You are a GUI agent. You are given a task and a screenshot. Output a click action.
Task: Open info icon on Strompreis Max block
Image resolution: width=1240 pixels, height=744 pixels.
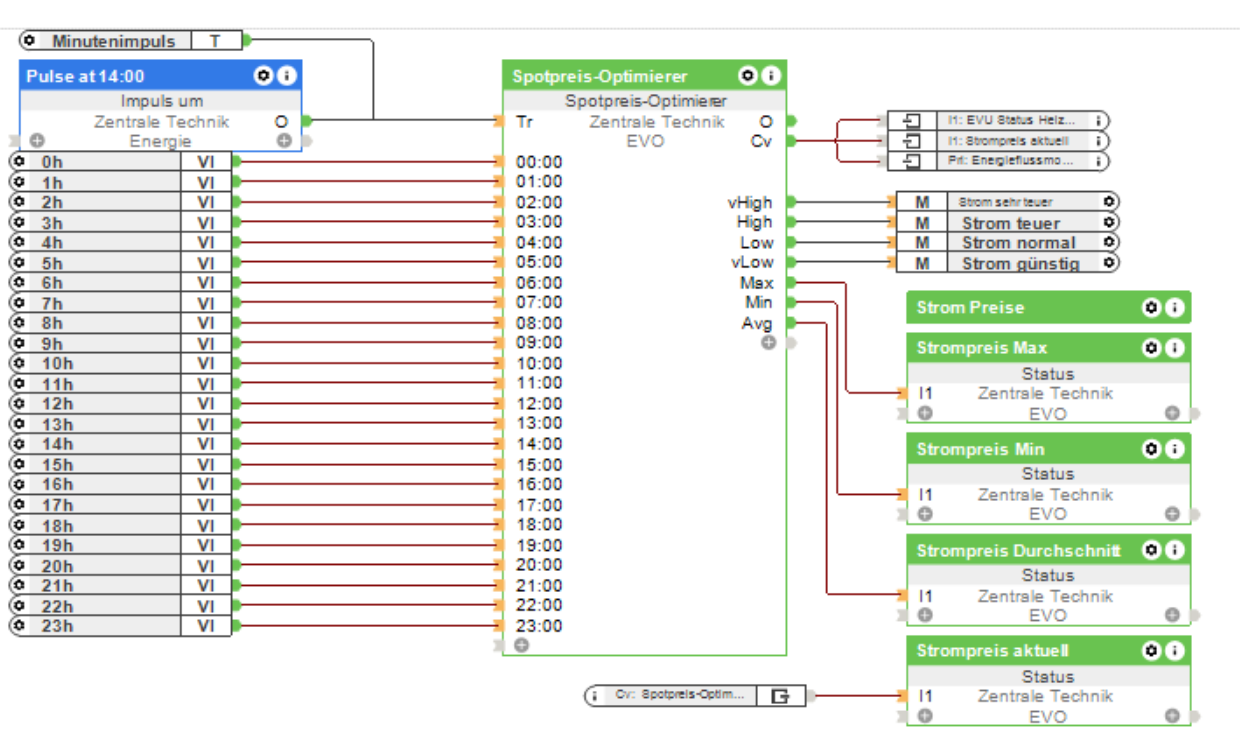click(1175, 348)
